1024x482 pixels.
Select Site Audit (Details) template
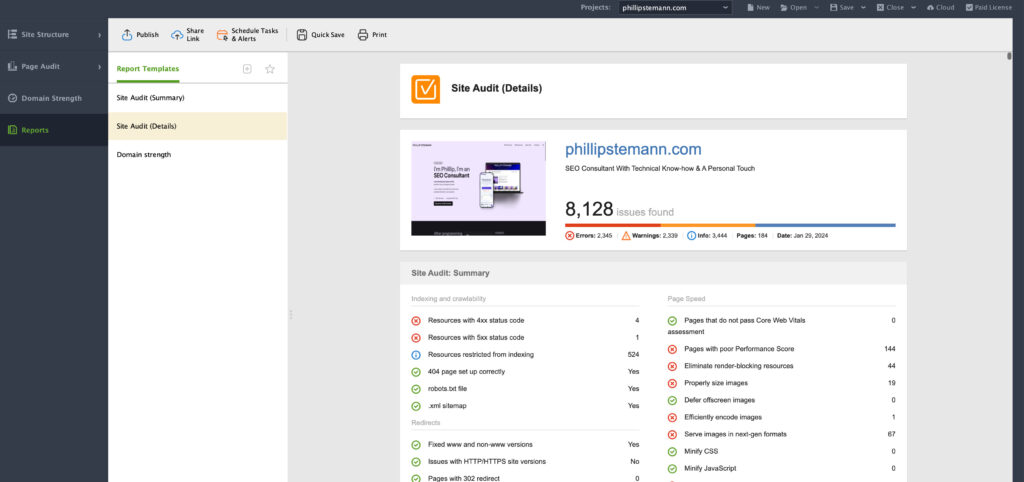pyautogui.click(x=198, y=126)
